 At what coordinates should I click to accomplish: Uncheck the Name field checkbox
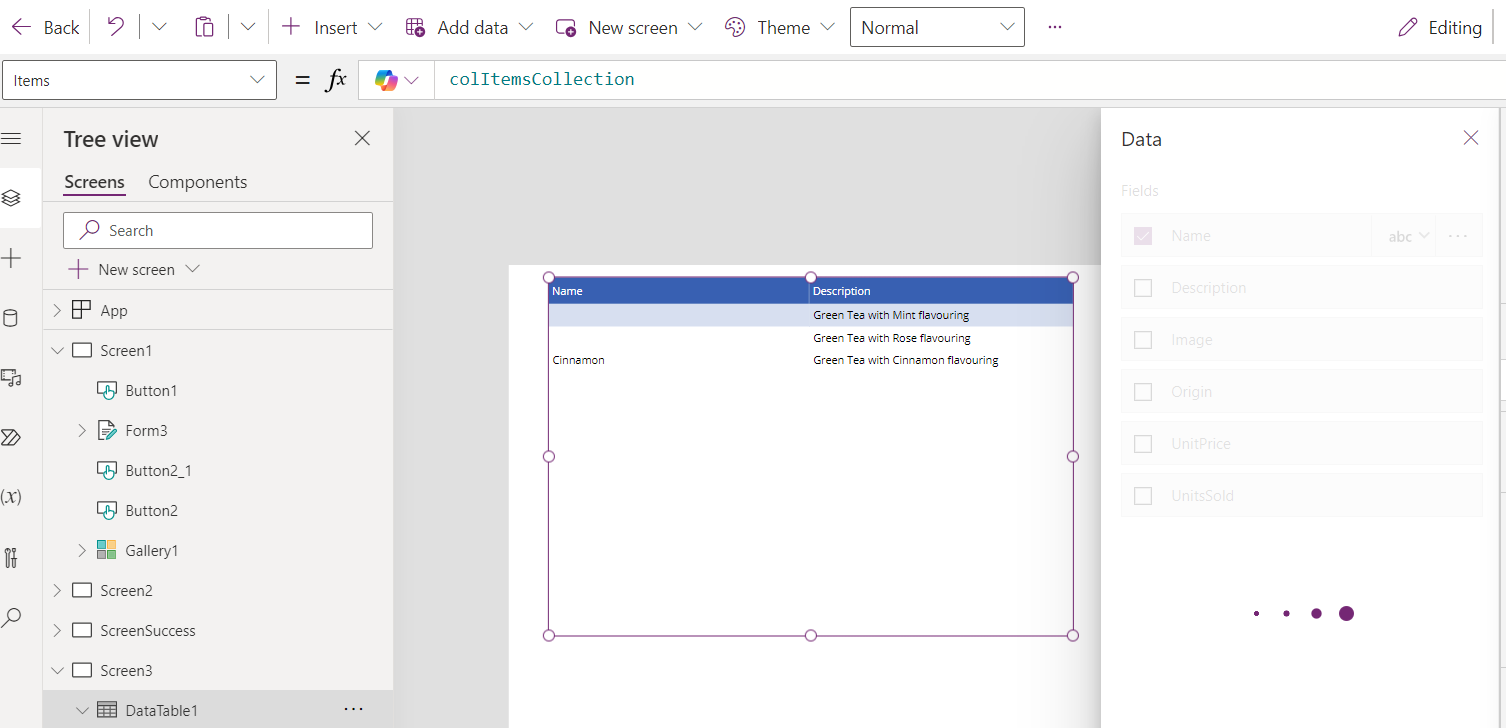pos(1143,236)
